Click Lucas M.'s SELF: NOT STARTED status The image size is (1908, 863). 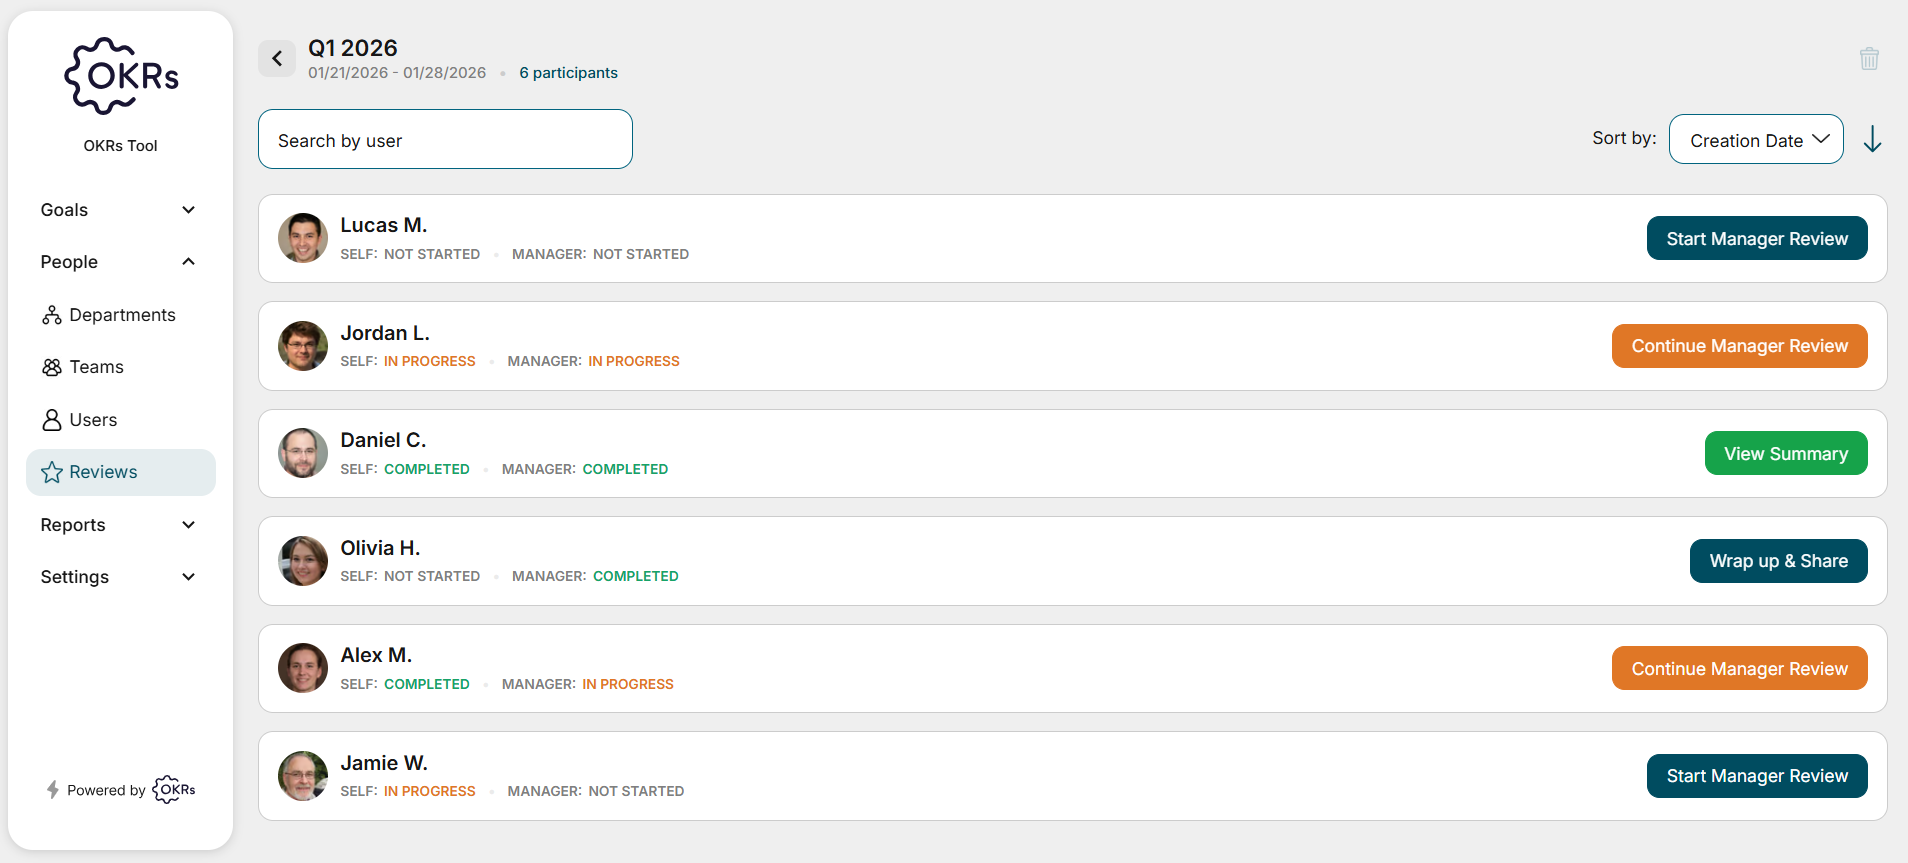[x=410, y=254]
